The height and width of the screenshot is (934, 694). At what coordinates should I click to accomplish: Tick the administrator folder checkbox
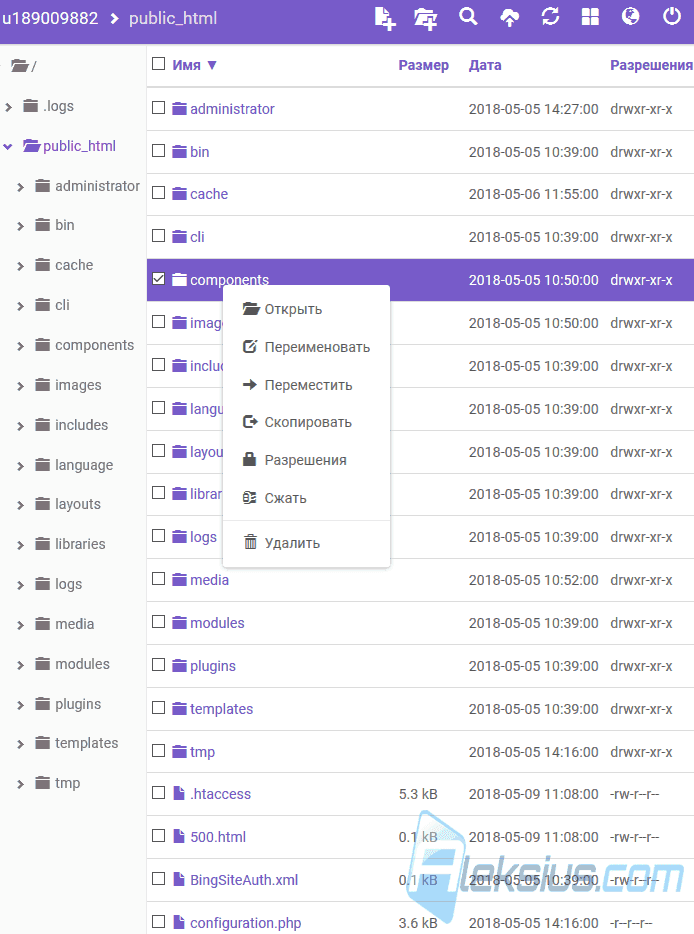(x=158, y=108)
